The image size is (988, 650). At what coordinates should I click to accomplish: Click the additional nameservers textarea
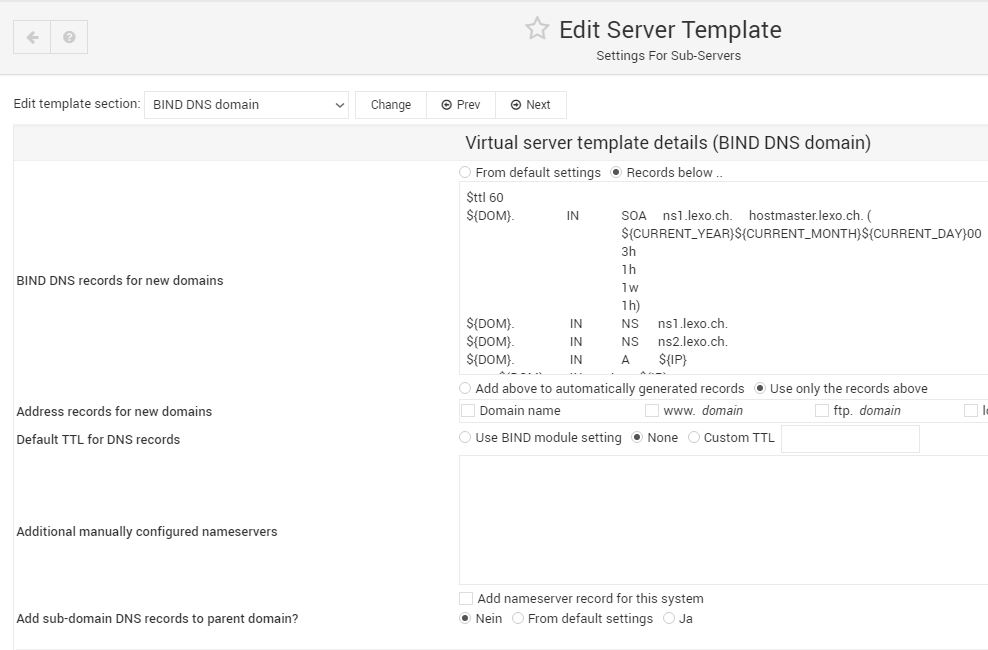coord(723,520)
